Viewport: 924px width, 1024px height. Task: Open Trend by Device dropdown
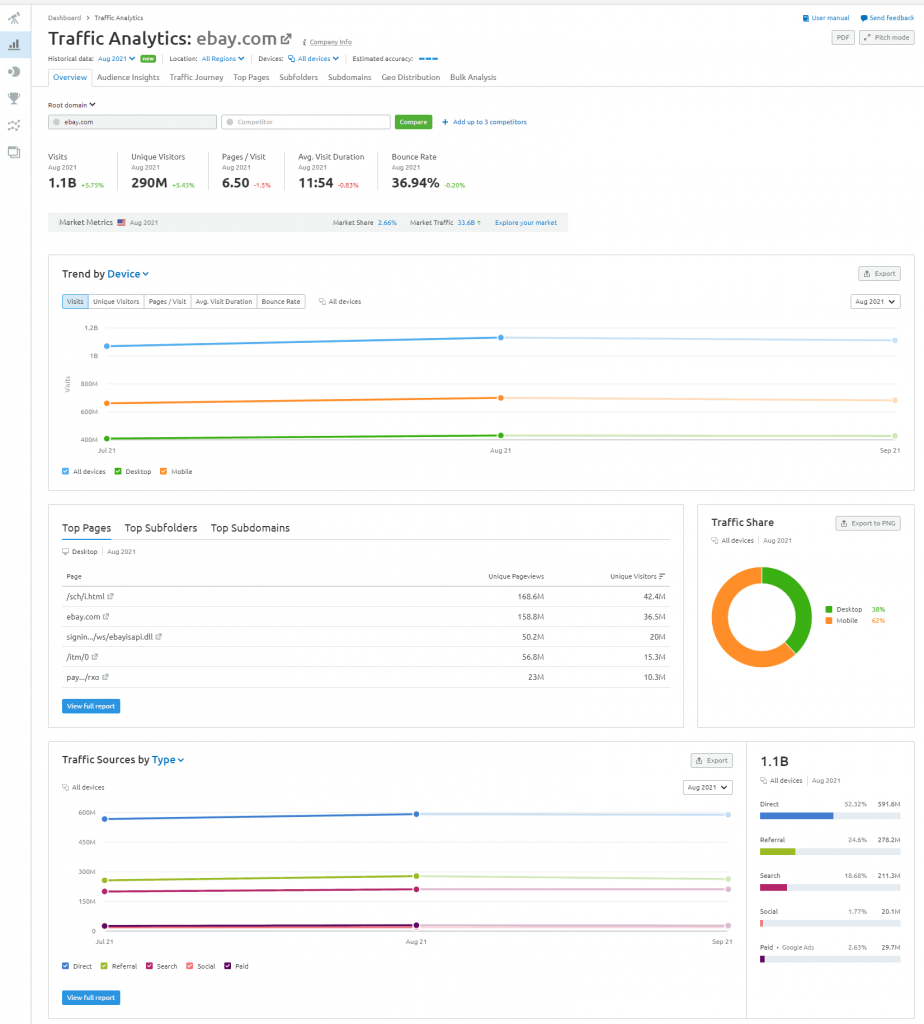click(128, 274)
